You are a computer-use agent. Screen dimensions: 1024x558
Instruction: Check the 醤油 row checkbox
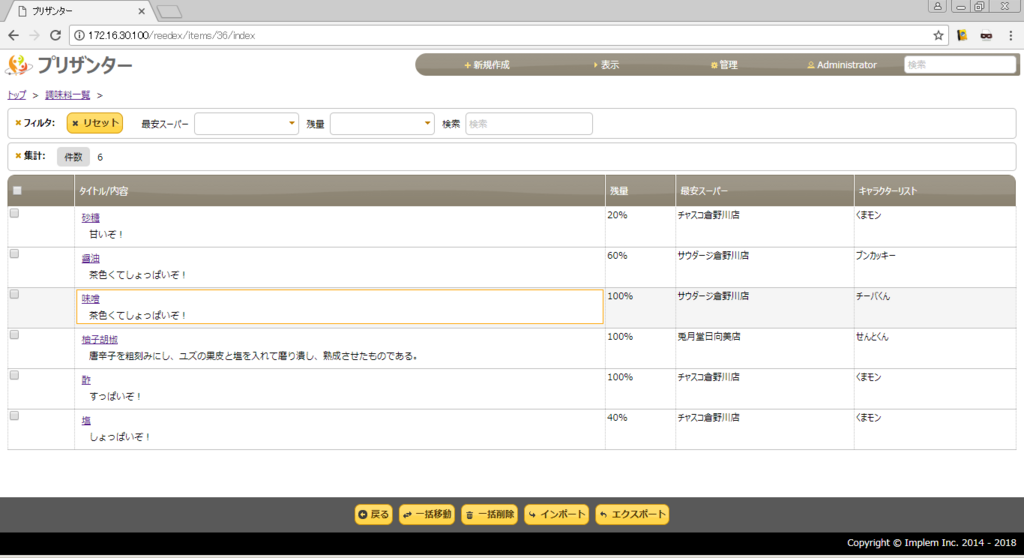pyautogui.click(x=14, y=254)
